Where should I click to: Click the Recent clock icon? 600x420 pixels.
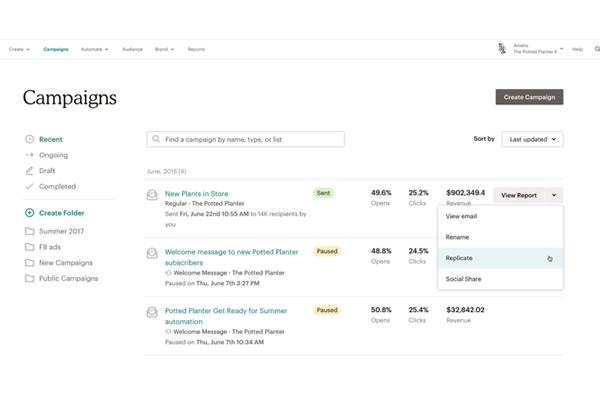point(29,139)
